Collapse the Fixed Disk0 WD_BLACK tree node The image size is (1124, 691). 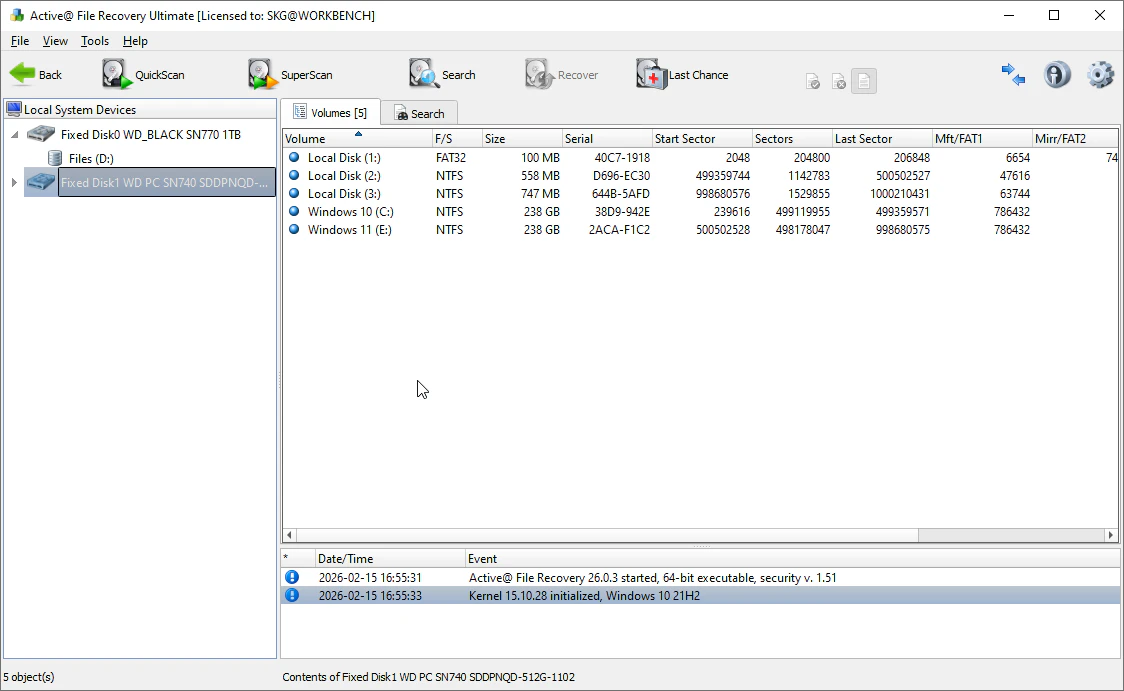coord(15,135)
